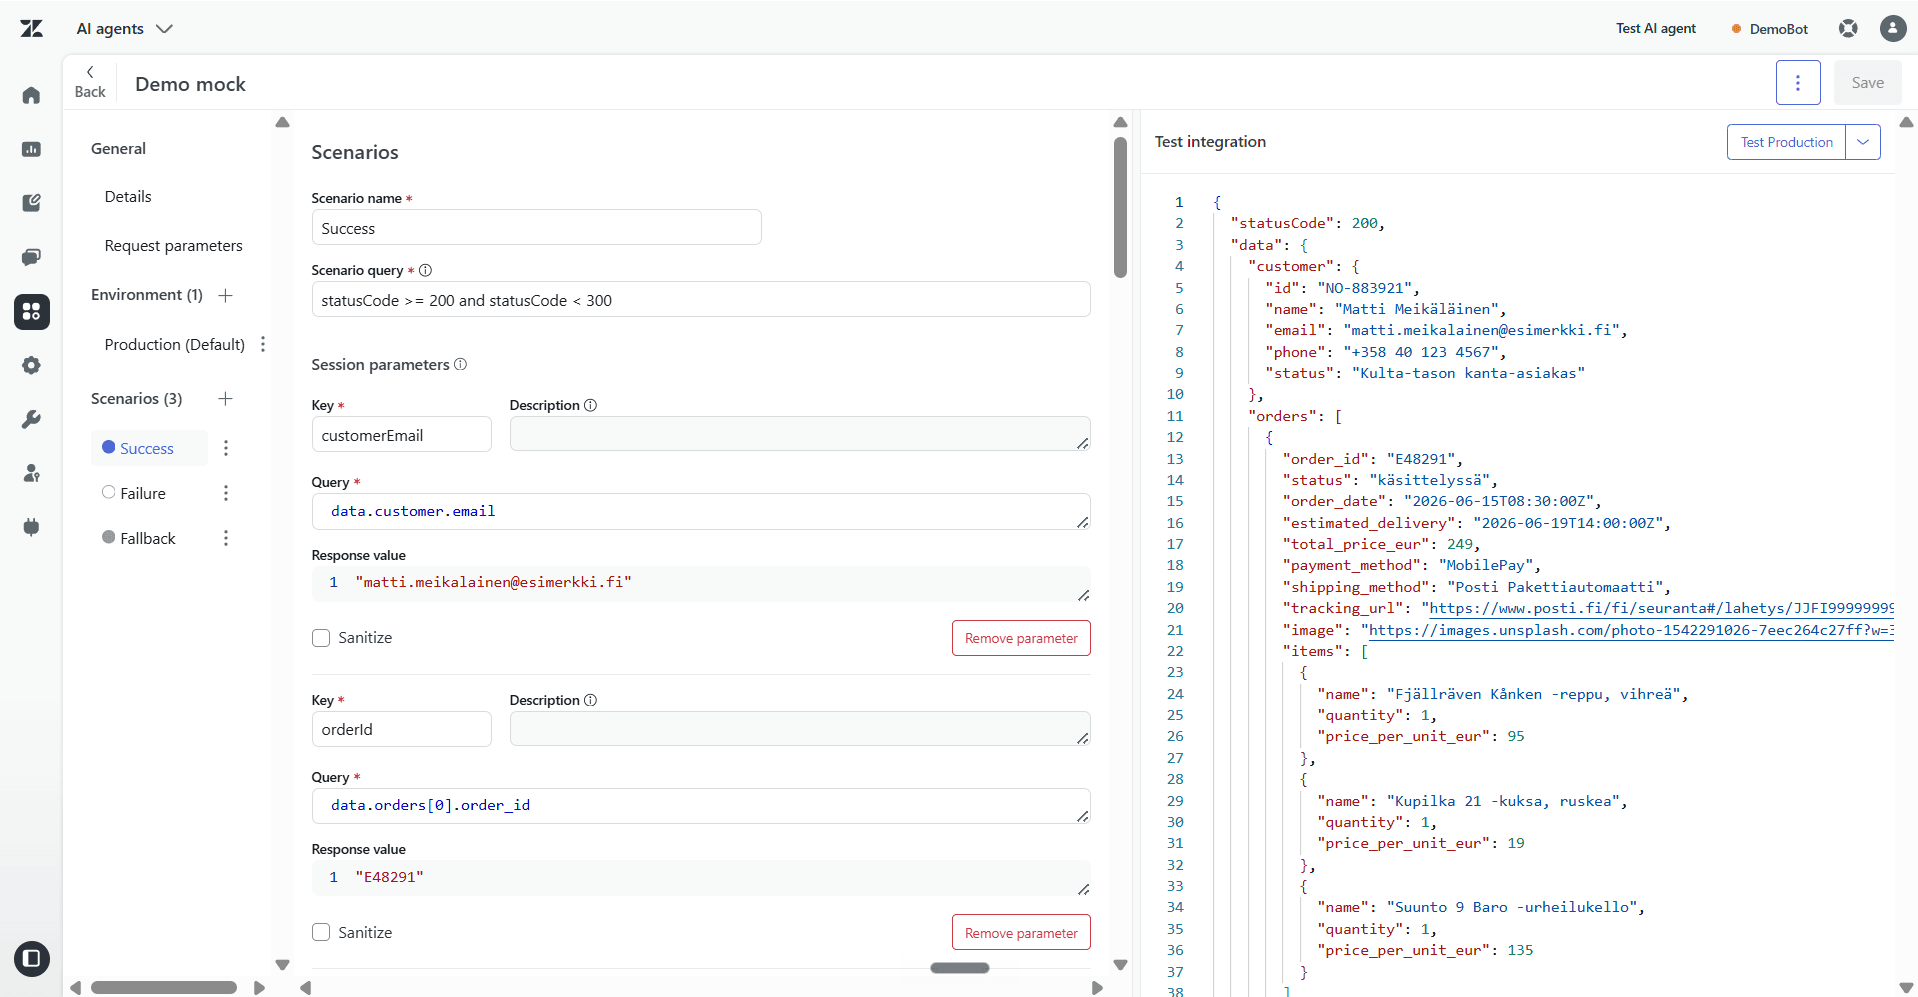Open the user admin sidebar icon

click(x=32, y=473)
